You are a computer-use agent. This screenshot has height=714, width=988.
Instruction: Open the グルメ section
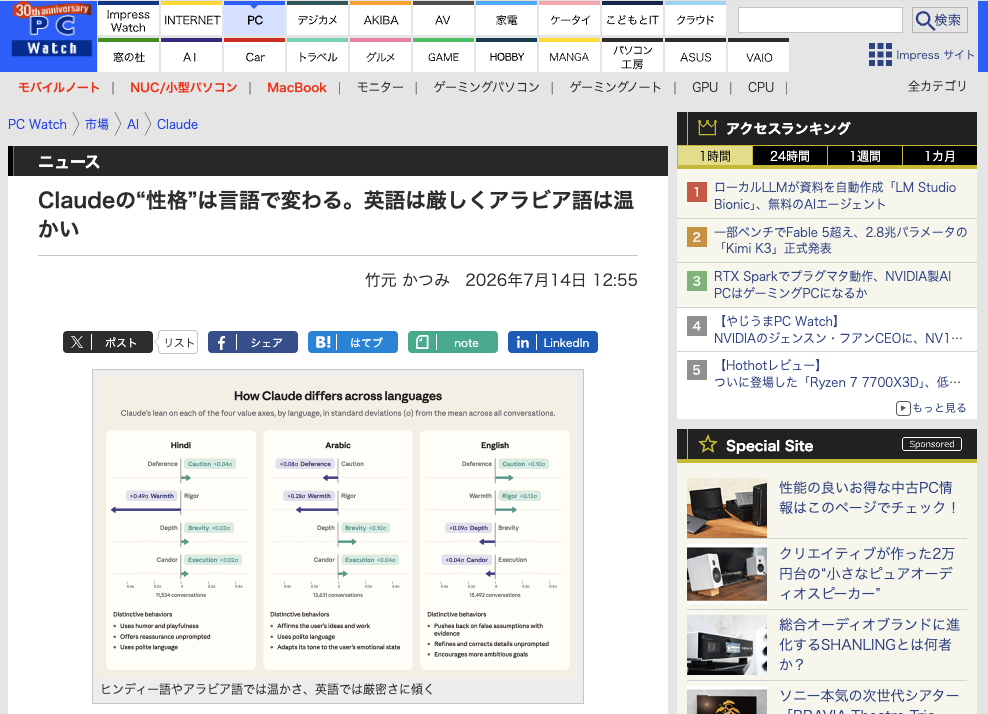381,57
